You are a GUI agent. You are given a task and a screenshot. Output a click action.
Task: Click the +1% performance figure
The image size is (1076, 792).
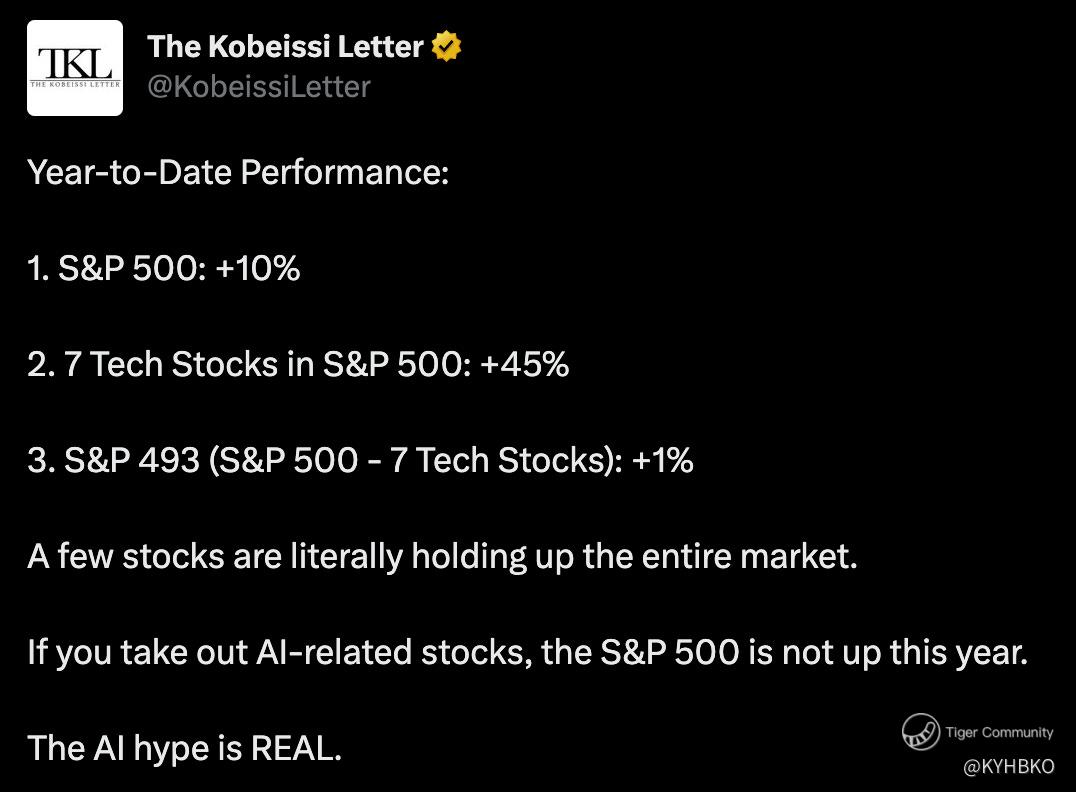(x=662, y=461)
